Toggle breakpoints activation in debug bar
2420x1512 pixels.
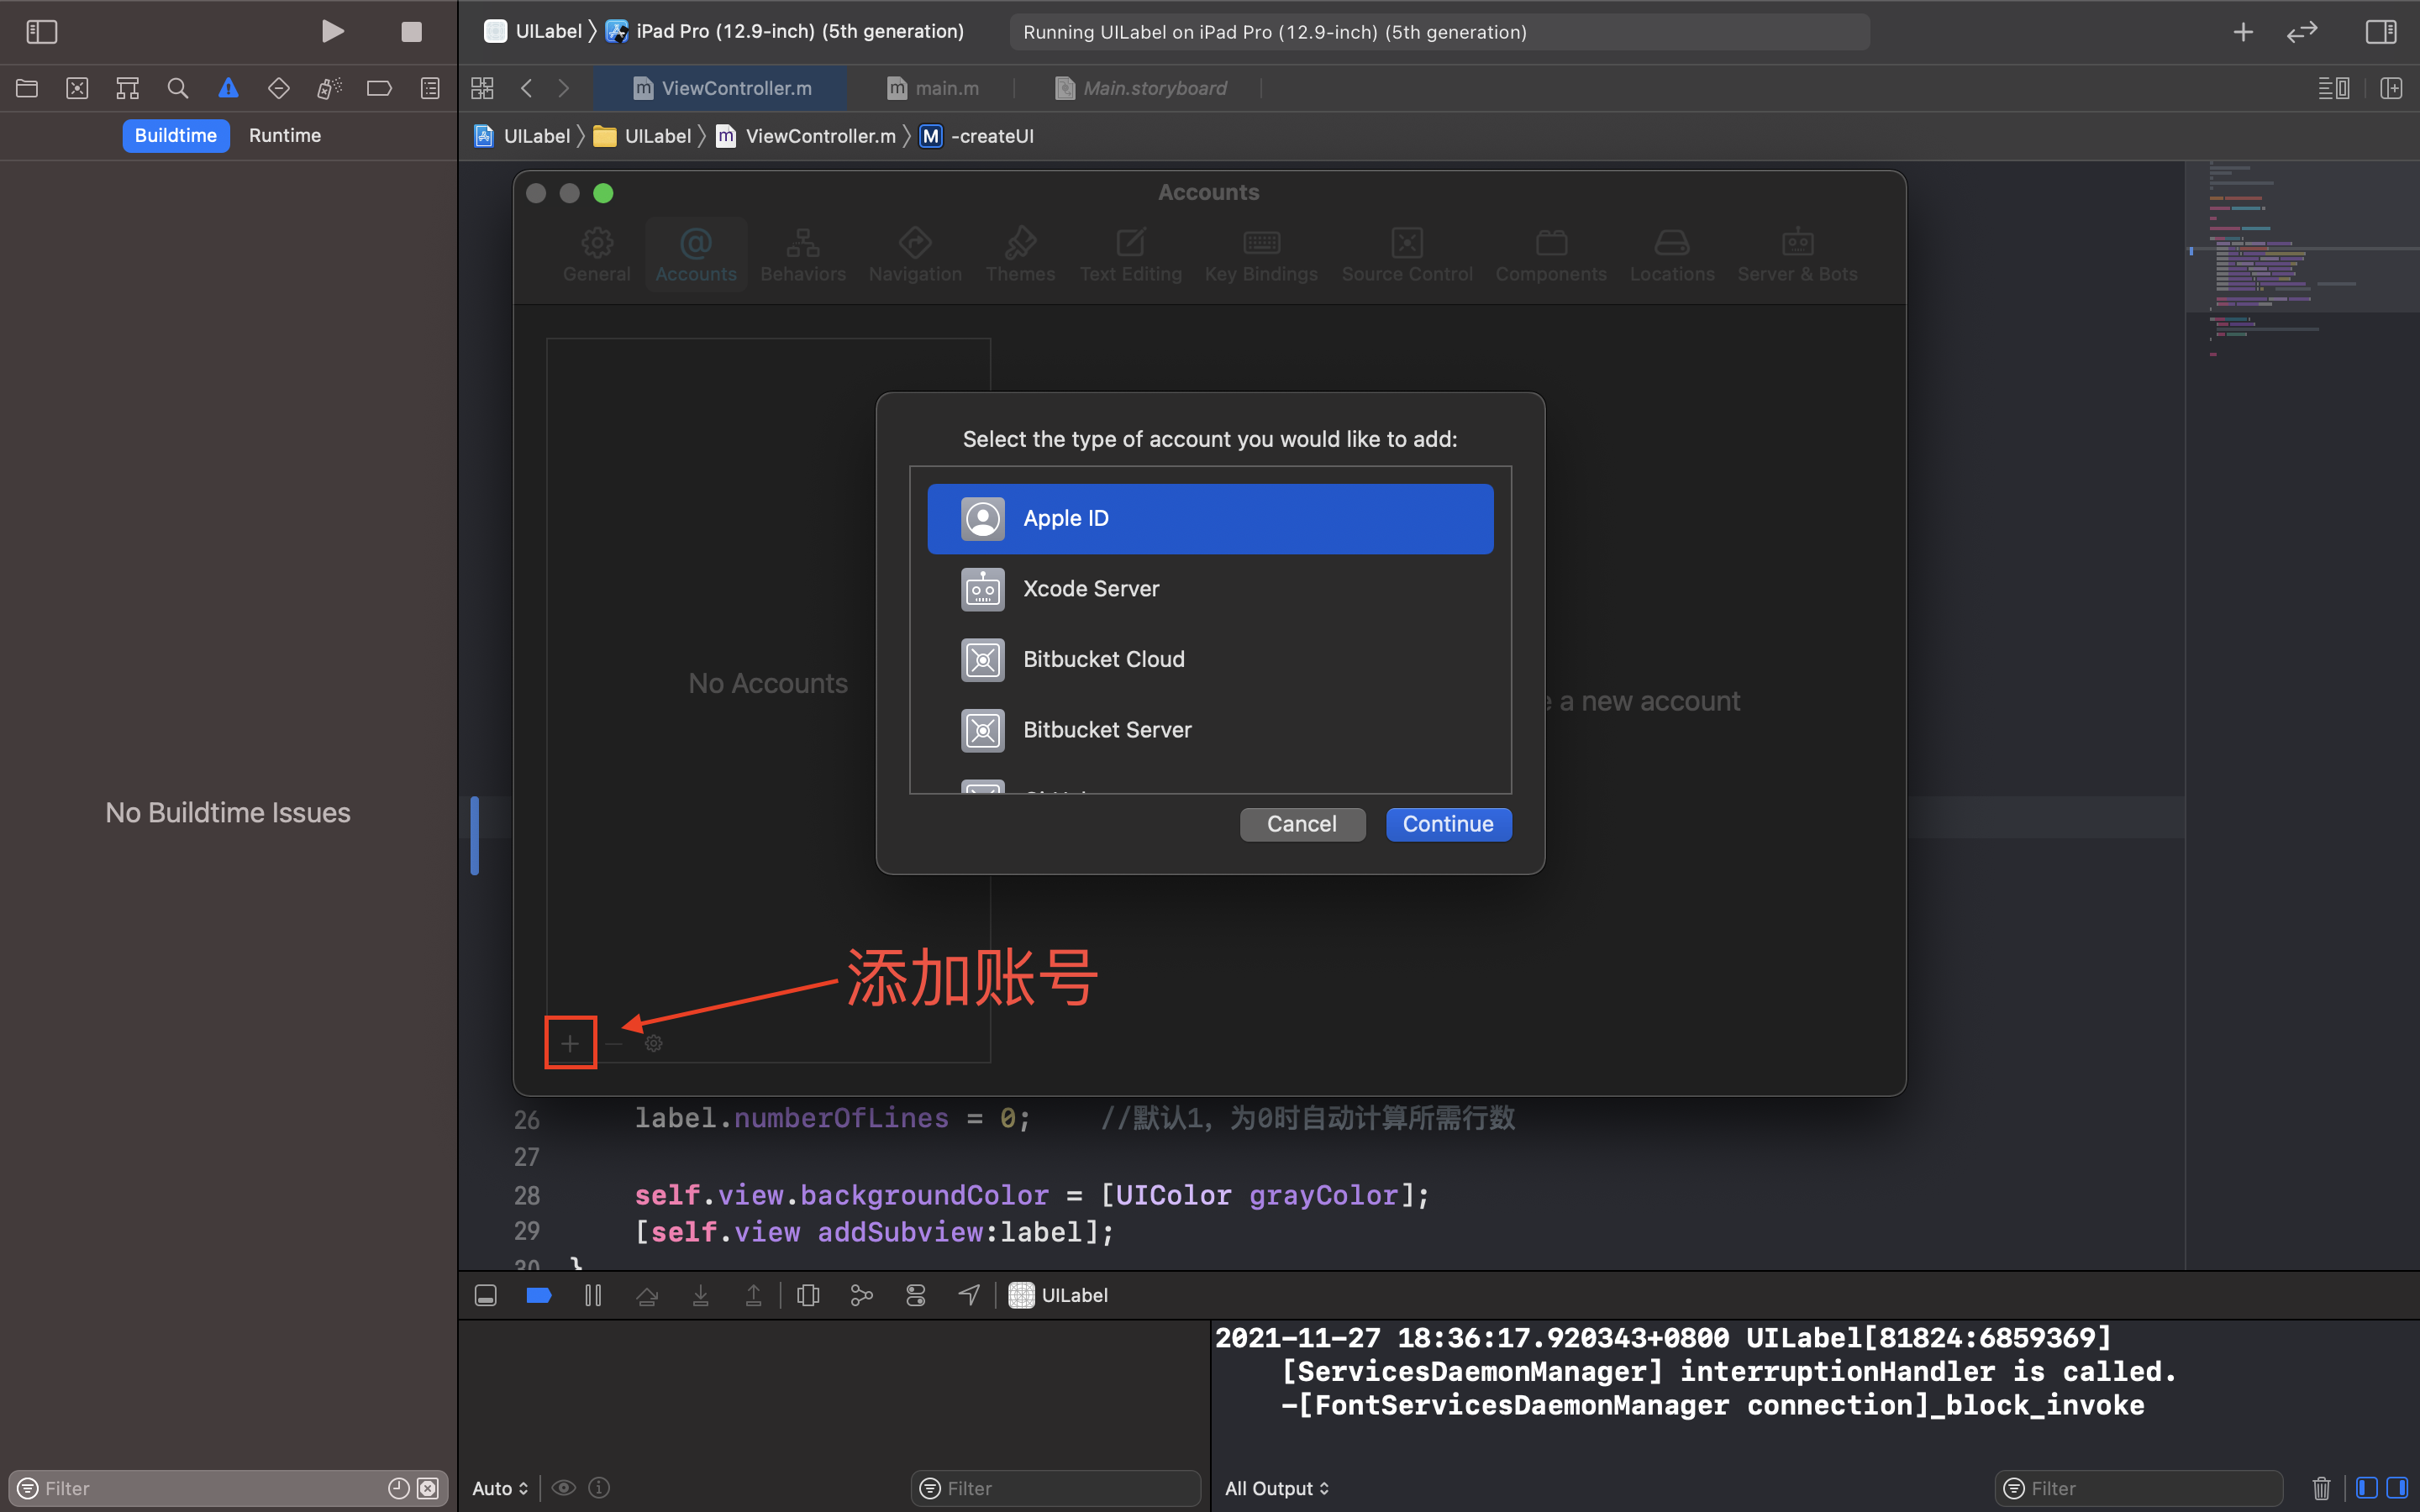click(539, 1295)
